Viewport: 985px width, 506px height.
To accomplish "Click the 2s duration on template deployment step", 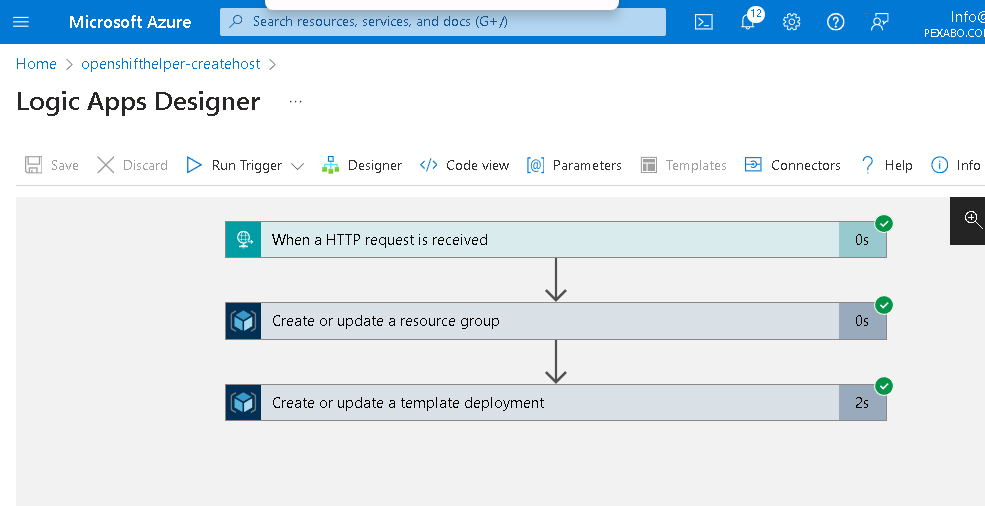I will pos(862,402).
